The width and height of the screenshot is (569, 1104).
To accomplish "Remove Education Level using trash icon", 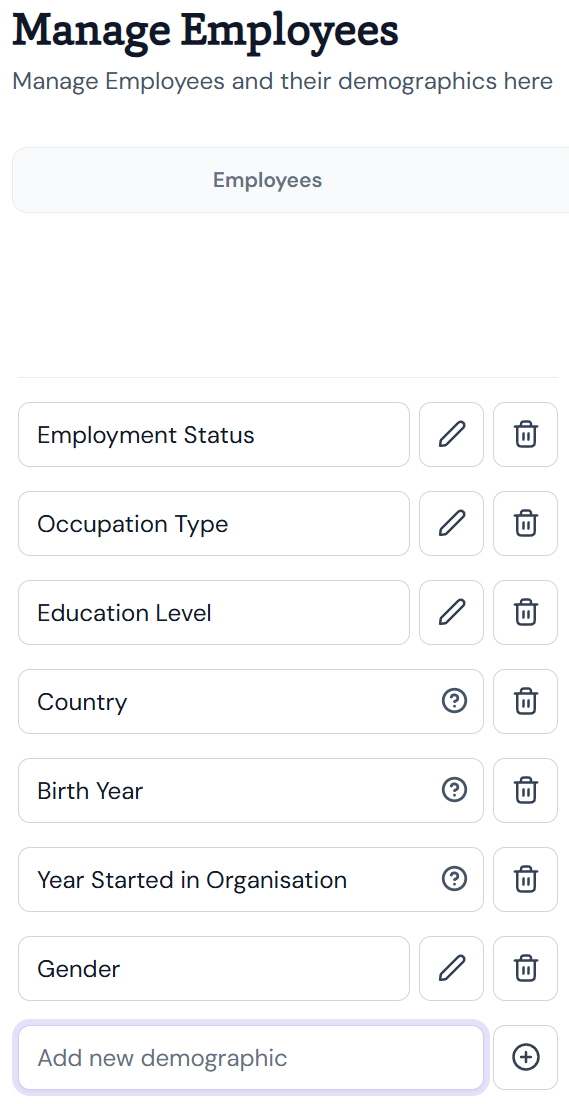I will [525, 613].
